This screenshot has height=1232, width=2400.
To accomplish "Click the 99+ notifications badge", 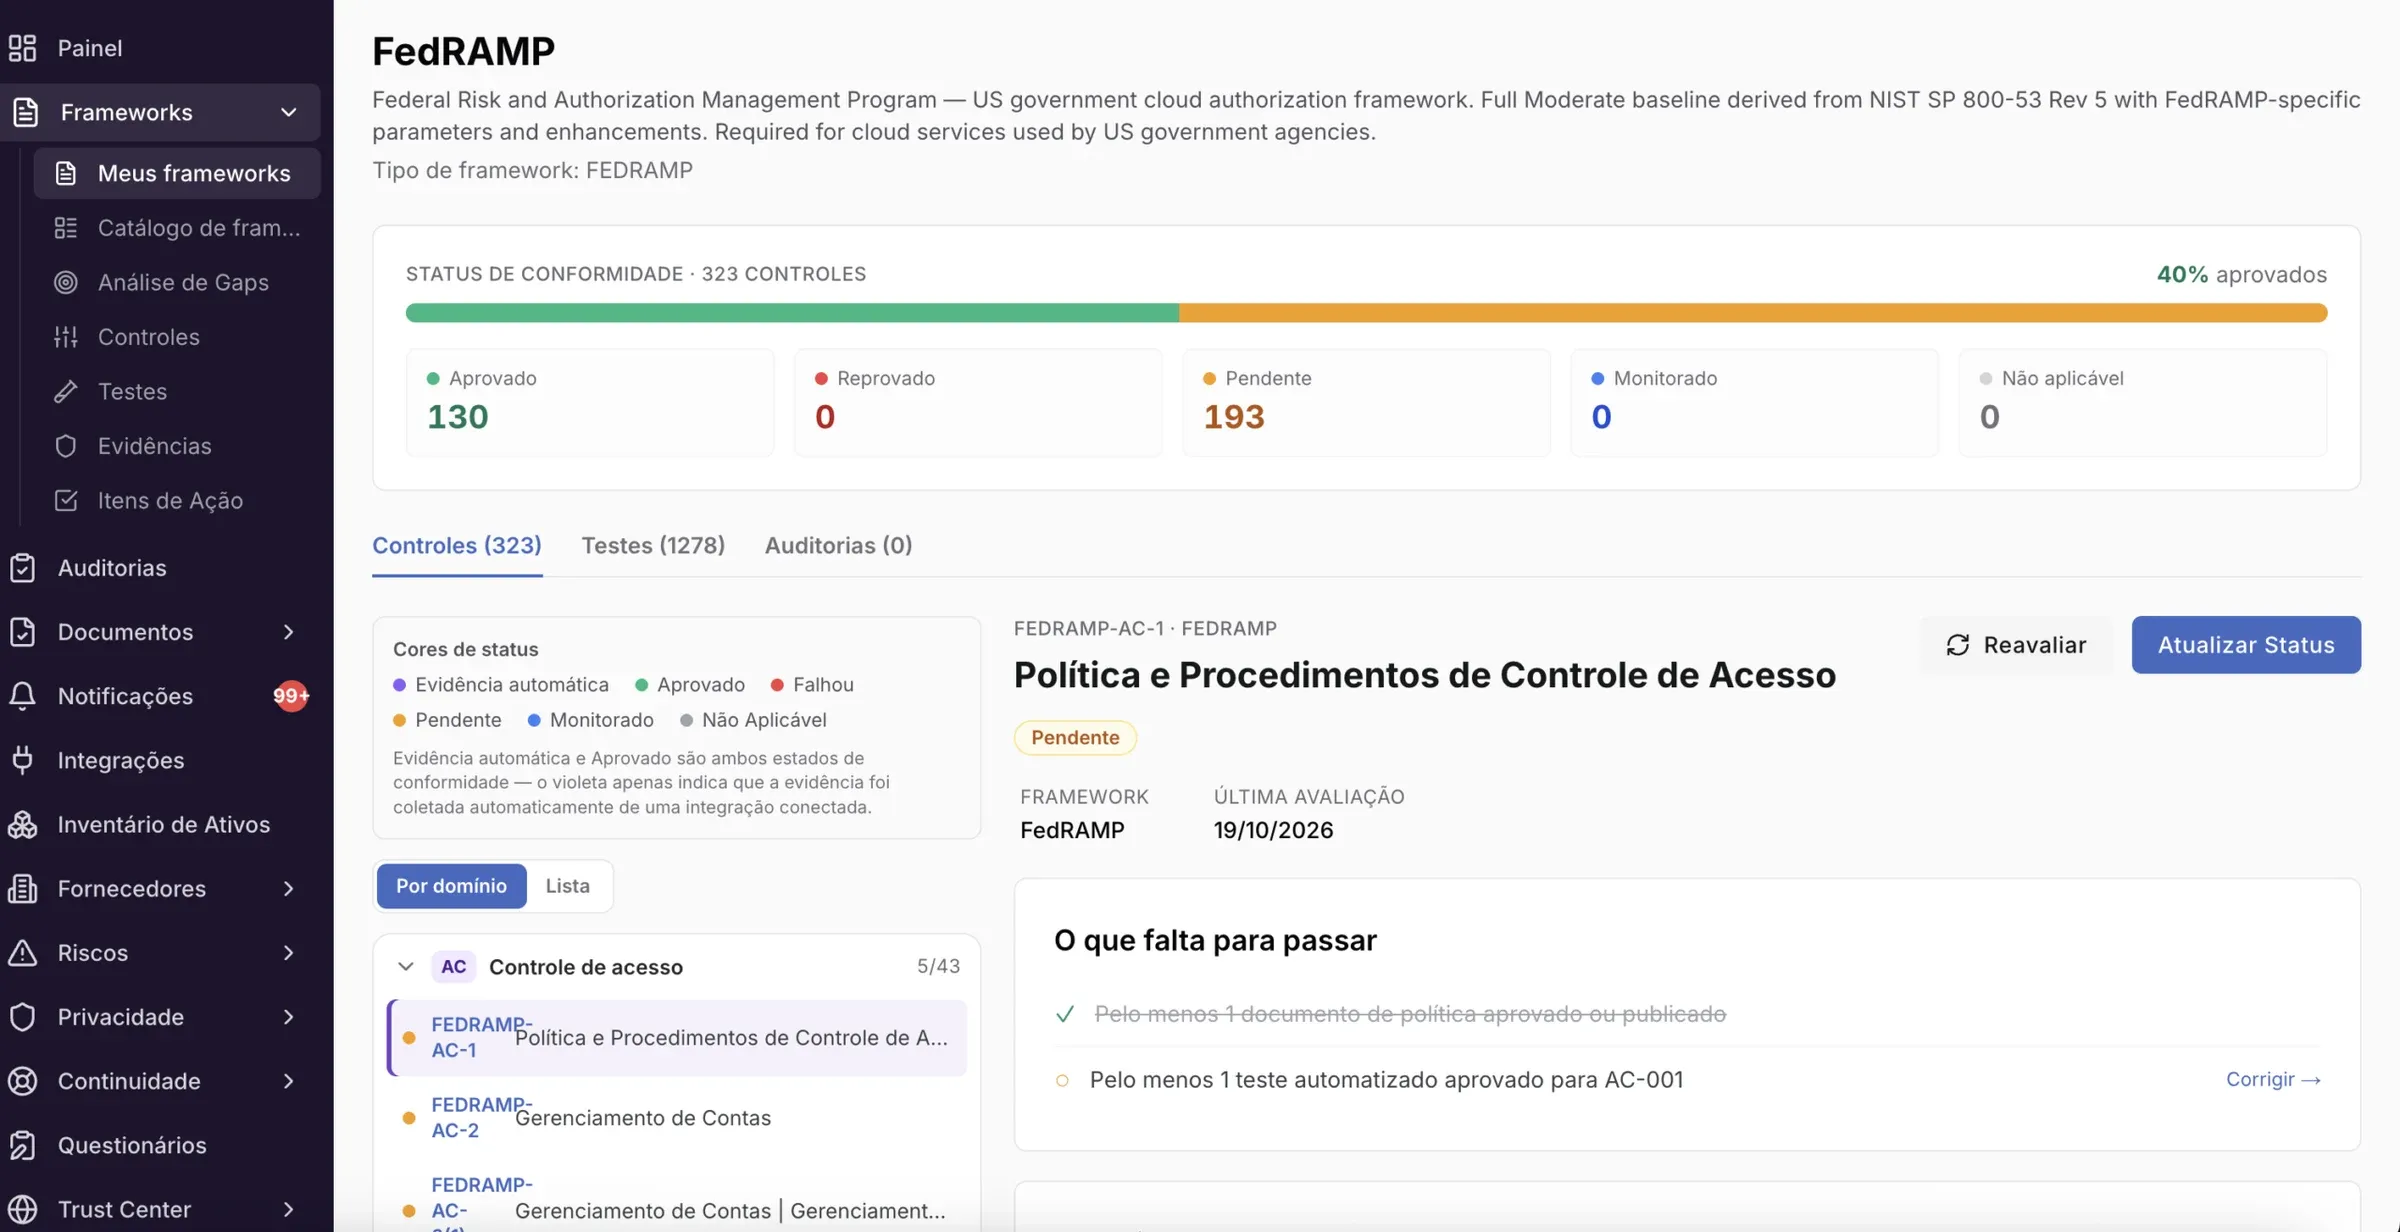I will (x=291, y=696).
